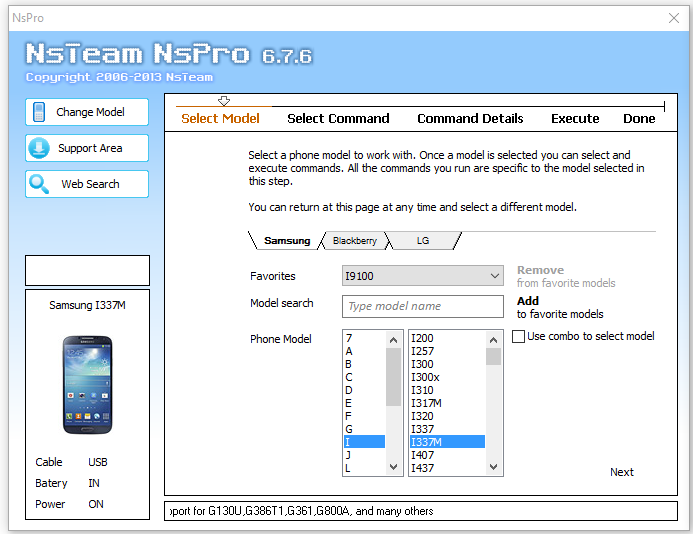Viewport: 693px width, 534px height.
Task: Select model I300x in the list
Action: pyautogui.click(x=447, y=377)
